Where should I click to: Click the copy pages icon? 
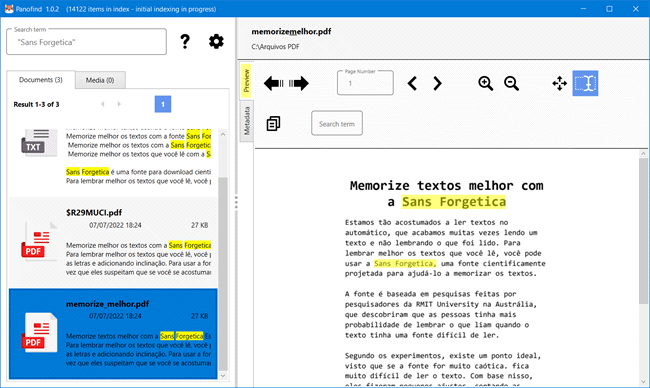click(x=273, y=123)
